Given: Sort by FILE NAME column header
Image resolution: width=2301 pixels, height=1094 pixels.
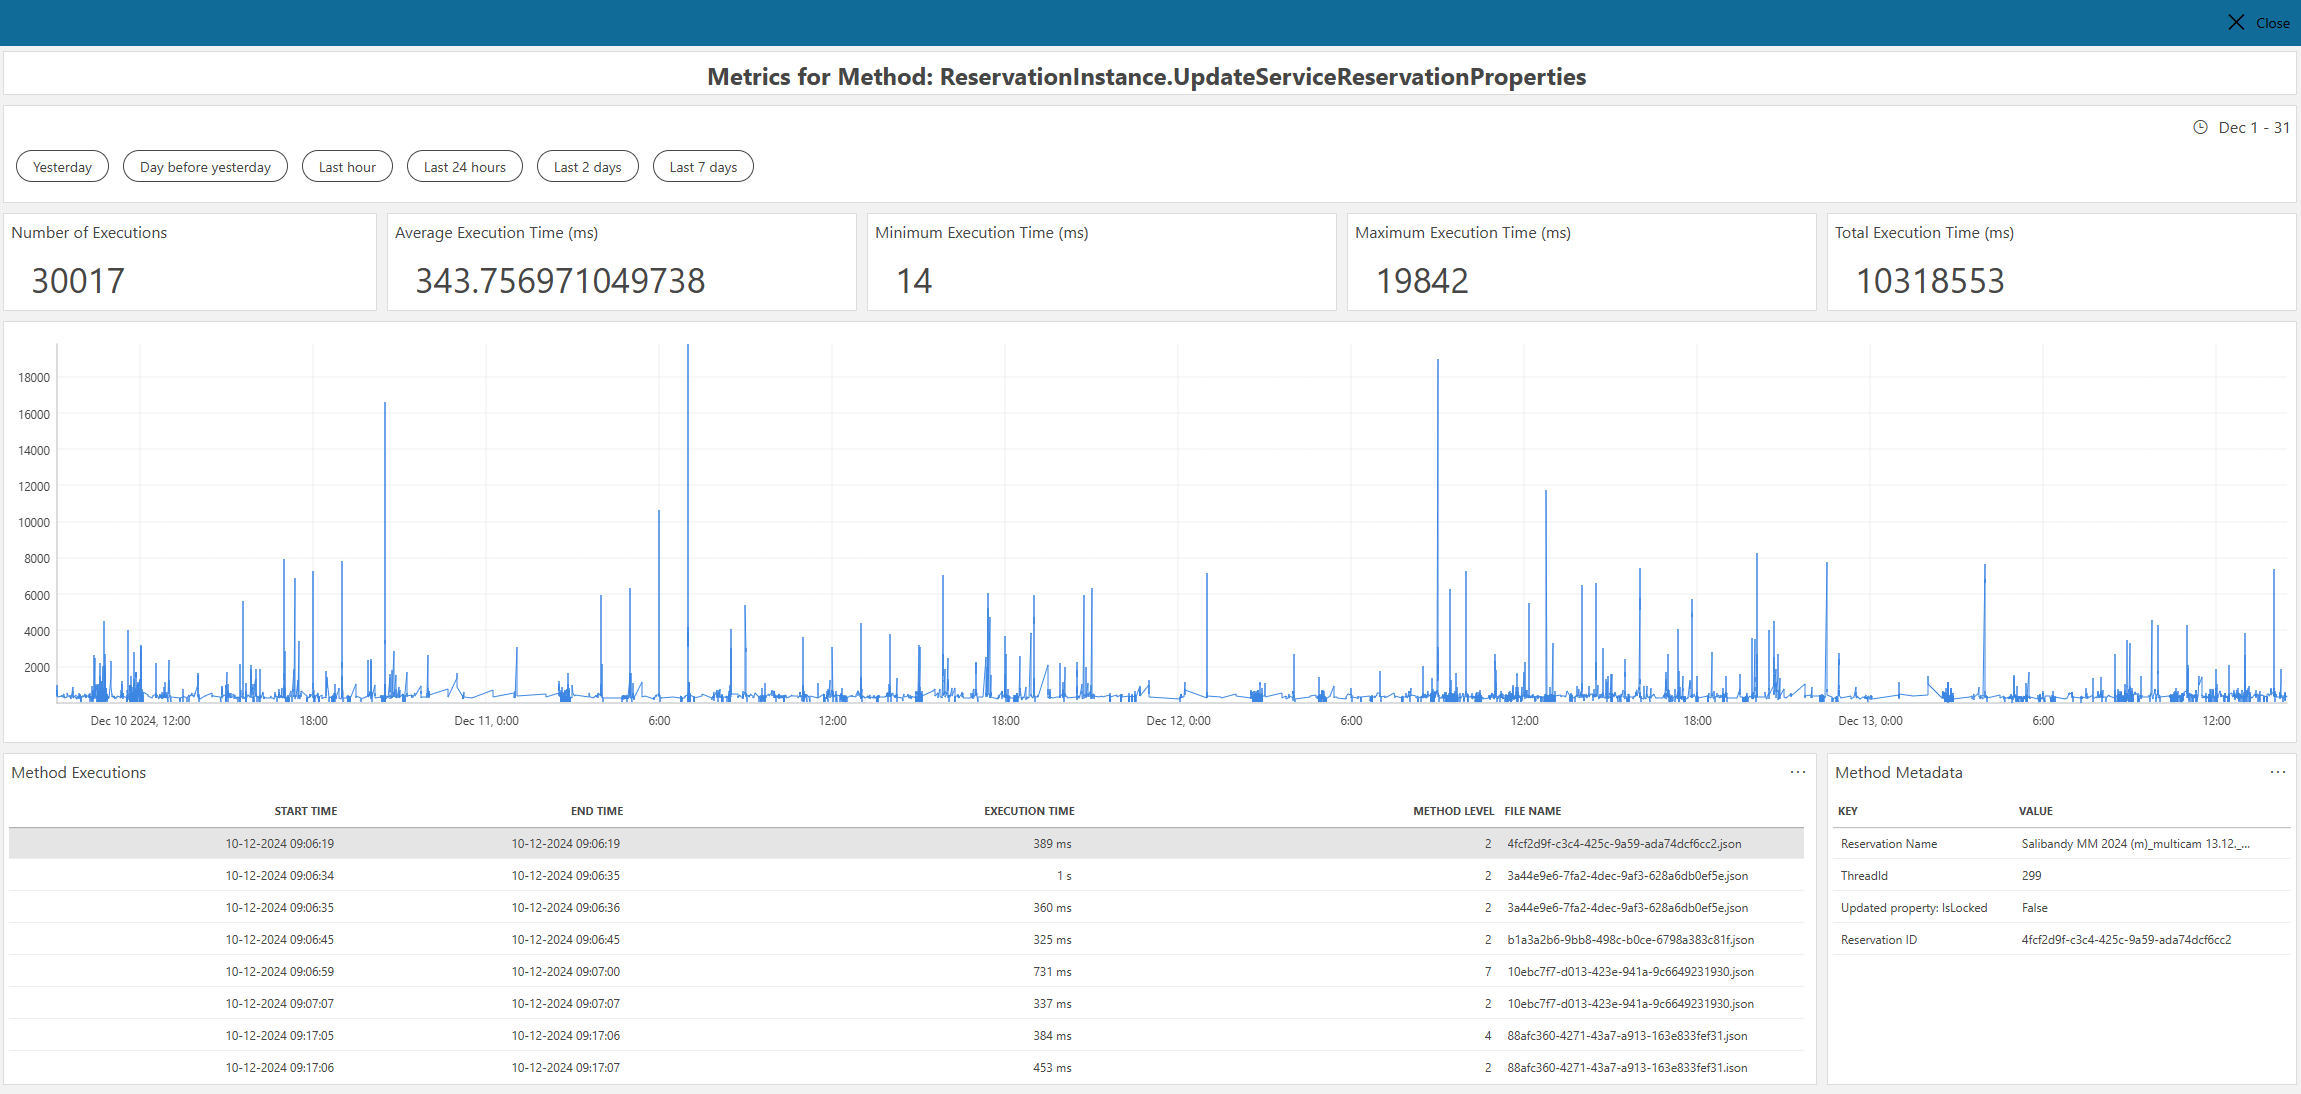Looking at the screenshot, I should pyautogui.click(x=1532, y=811).
